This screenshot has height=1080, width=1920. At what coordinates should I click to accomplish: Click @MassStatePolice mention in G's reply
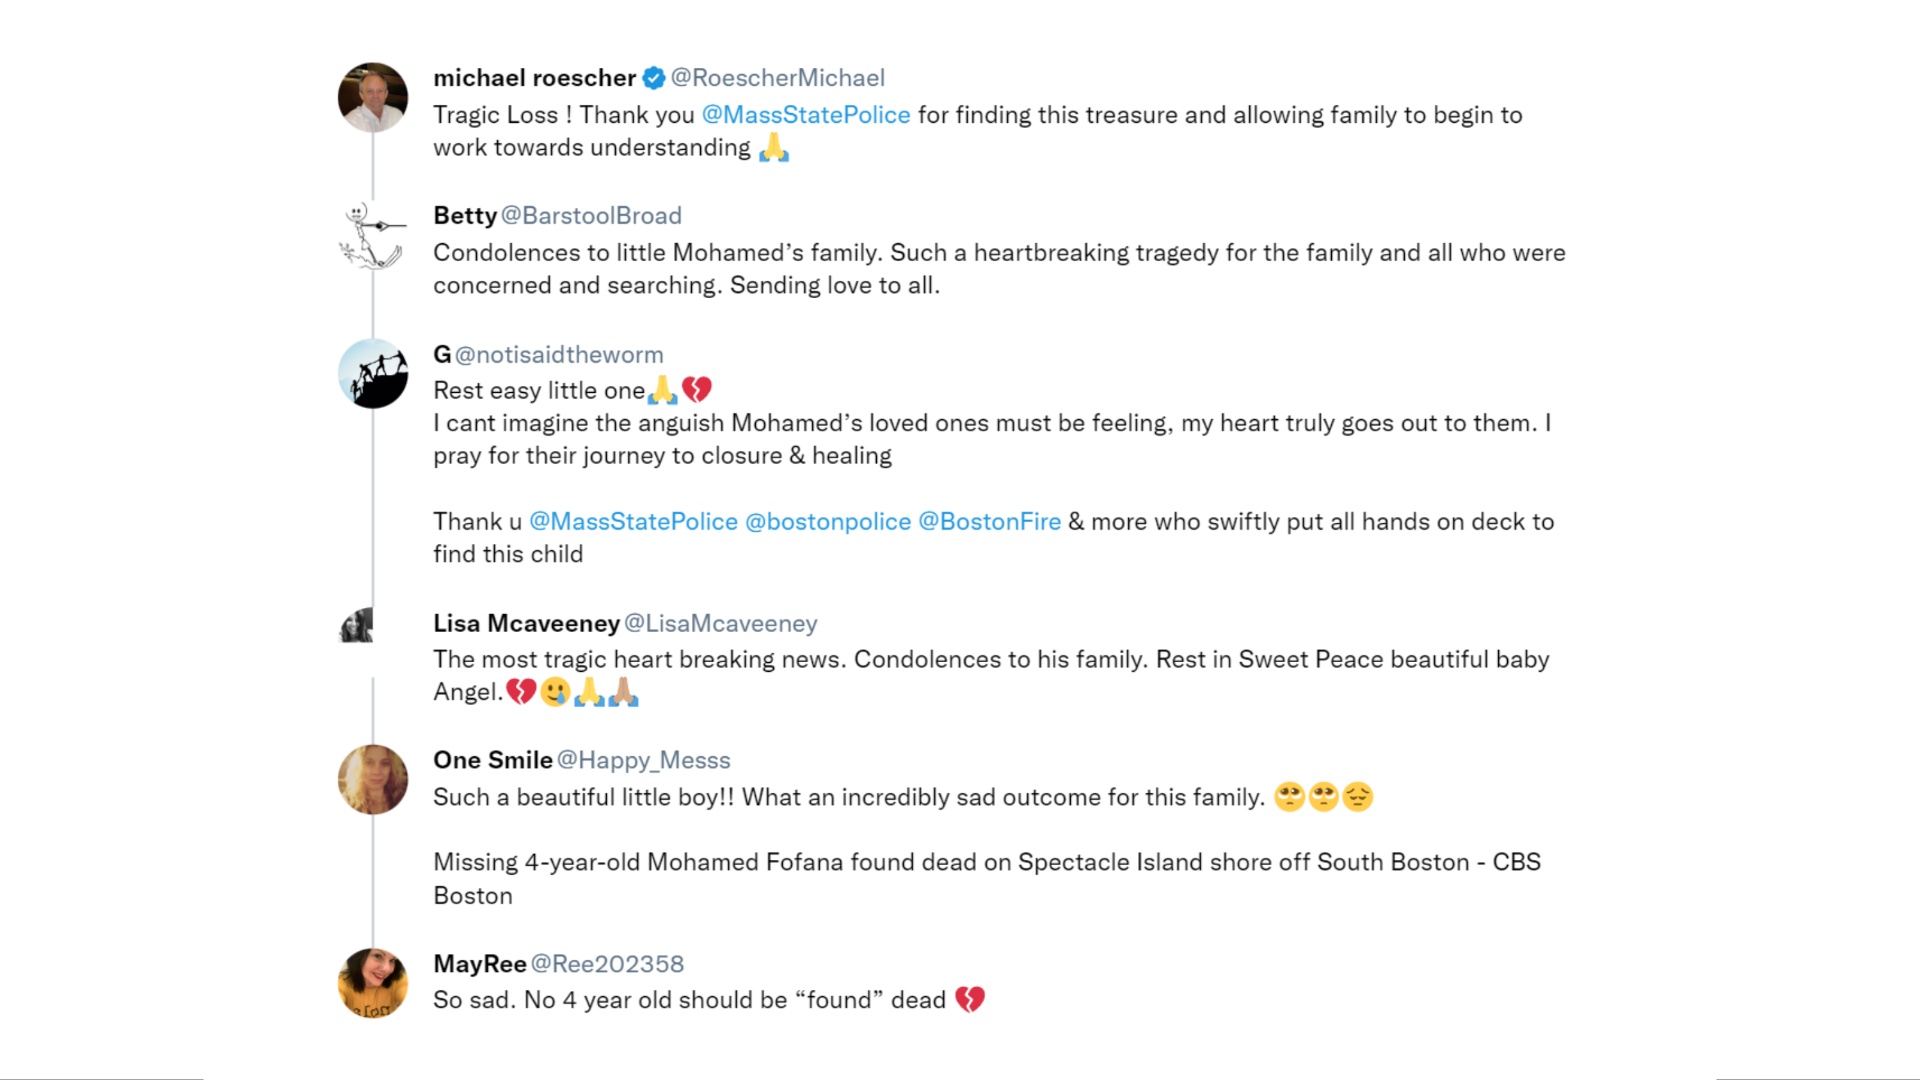pos(633,522)
